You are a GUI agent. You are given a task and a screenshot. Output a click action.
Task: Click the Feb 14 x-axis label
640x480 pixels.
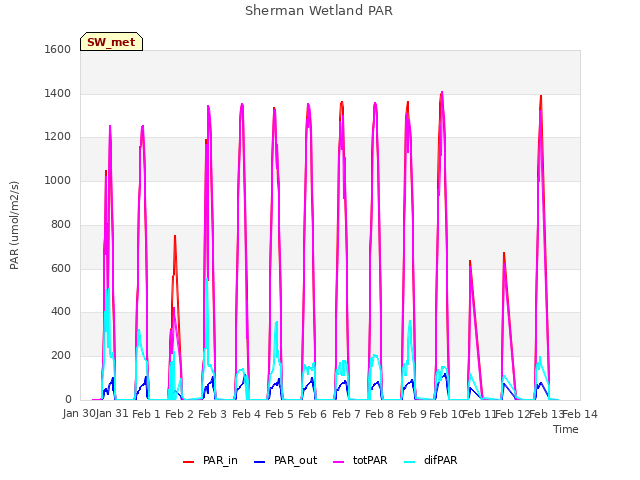tap(580, 414)
